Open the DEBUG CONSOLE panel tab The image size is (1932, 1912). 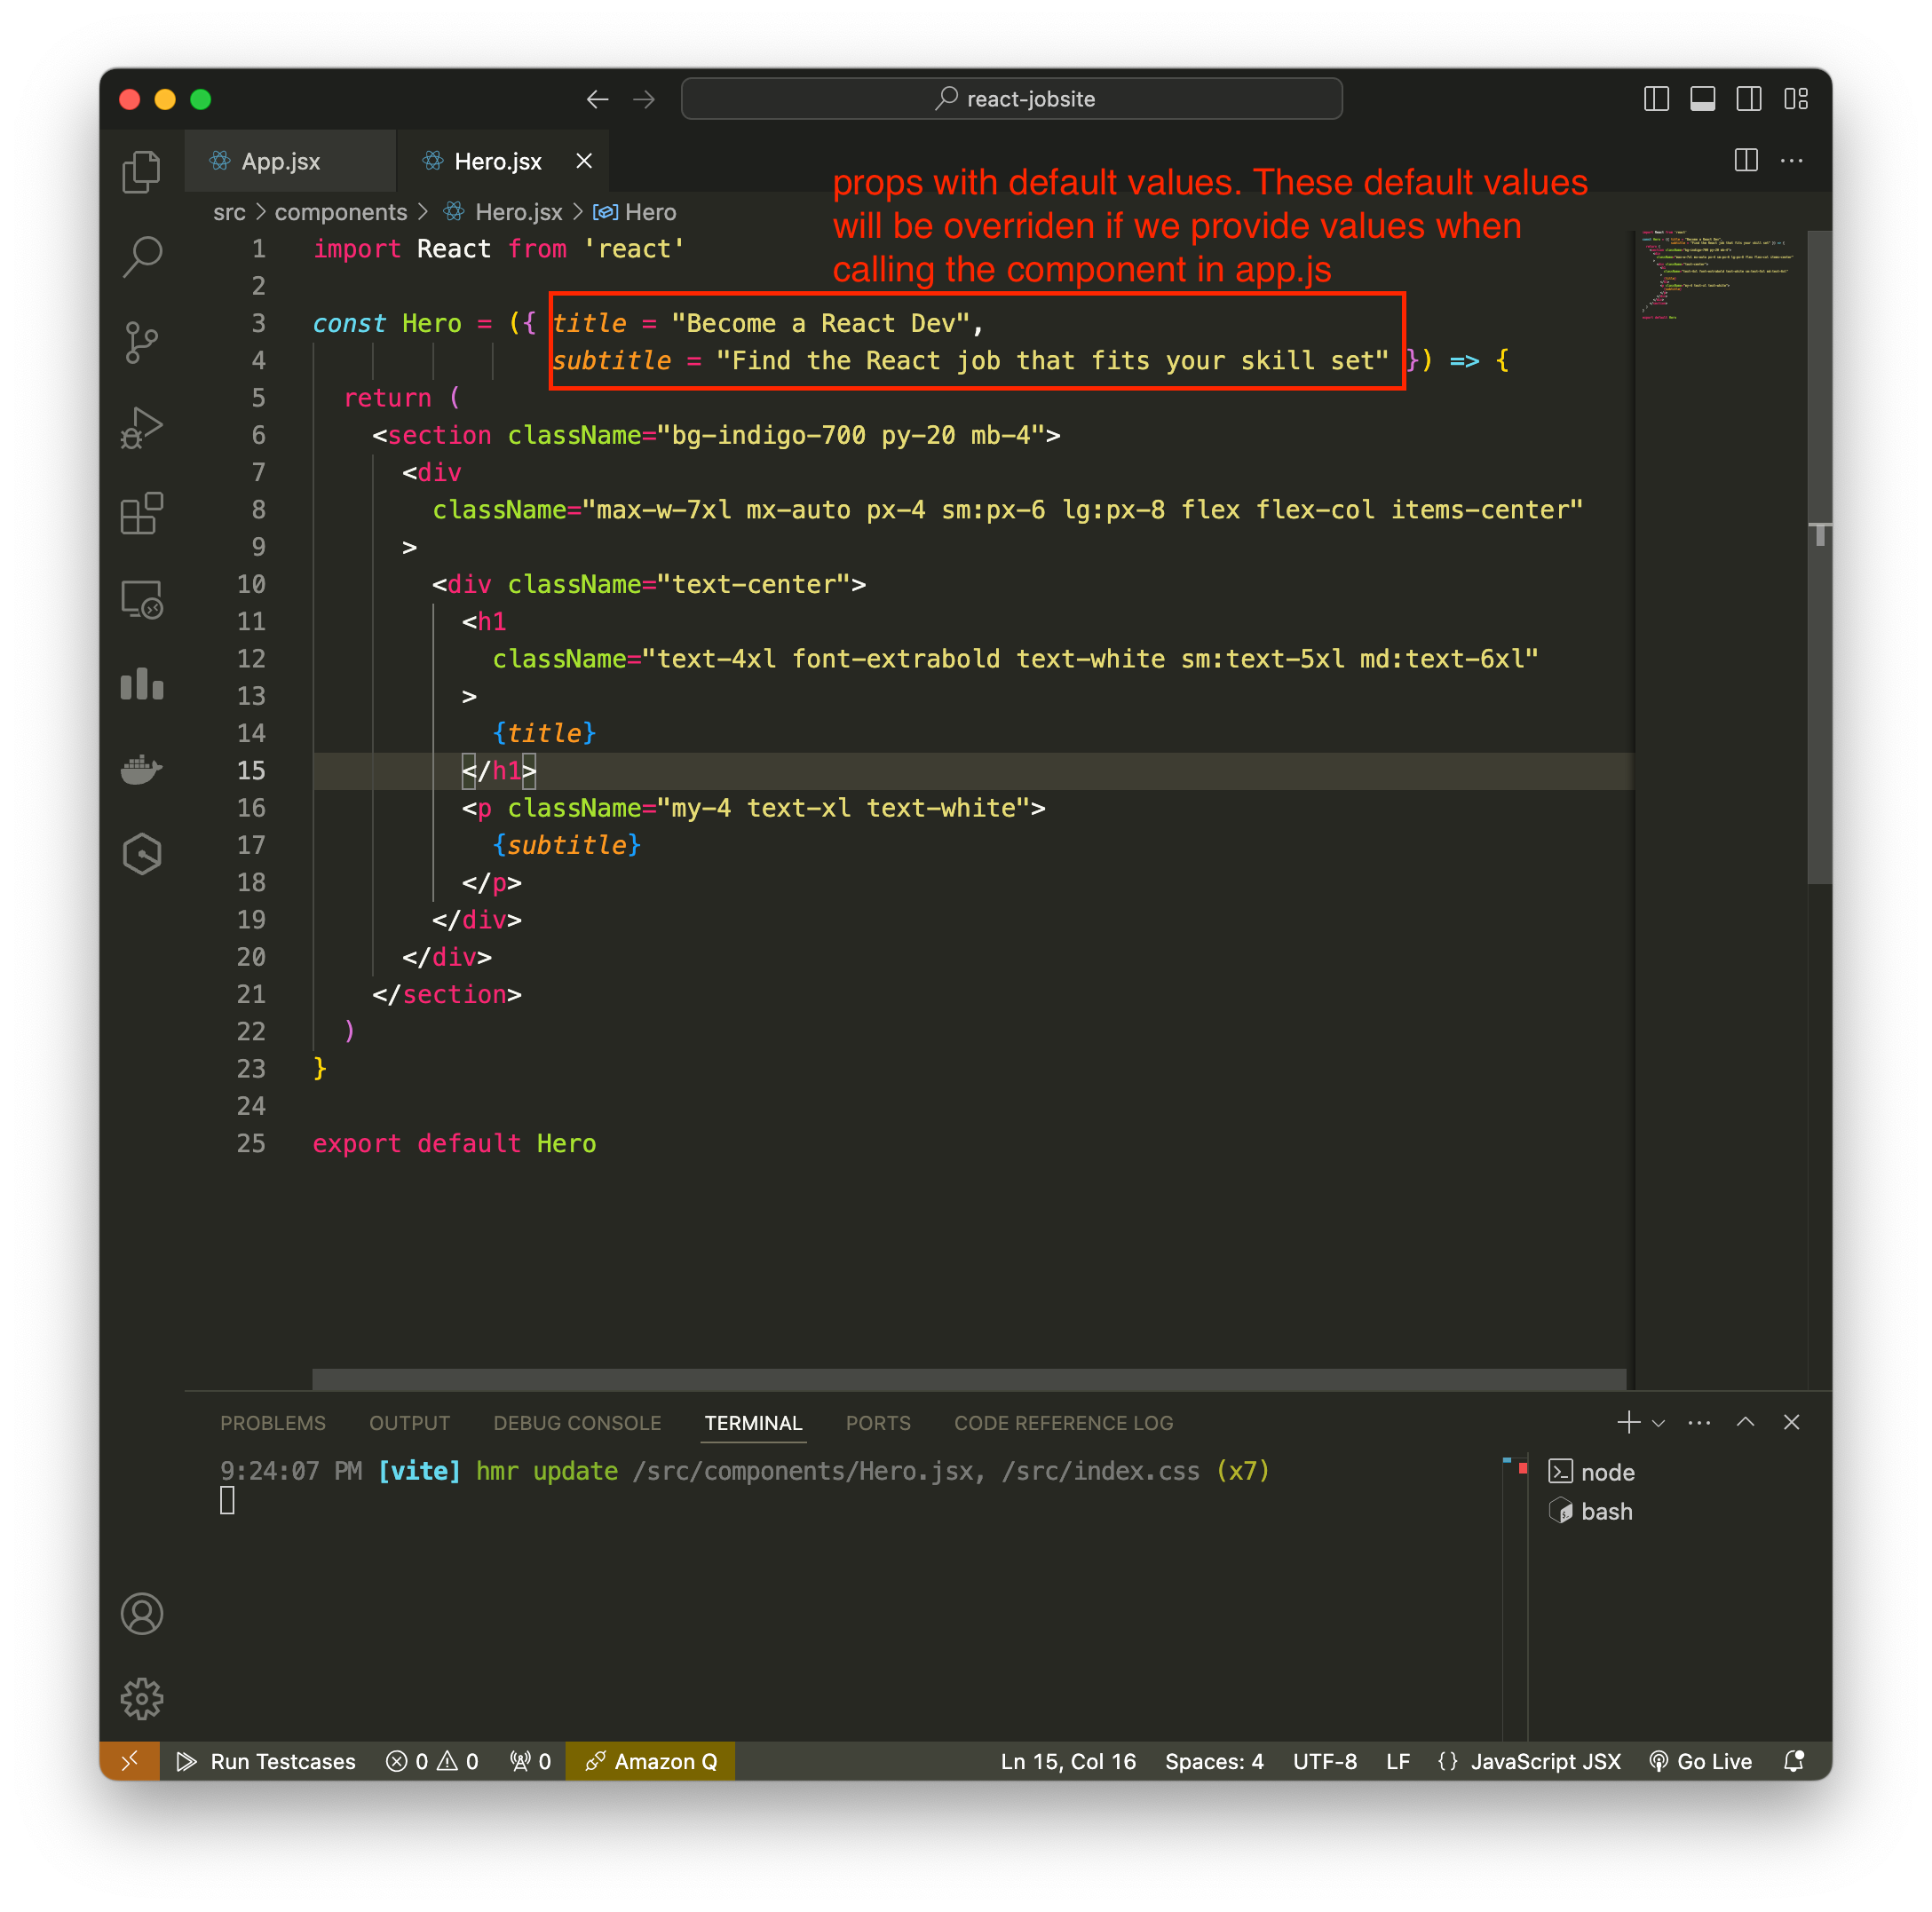pos(577,1423)
